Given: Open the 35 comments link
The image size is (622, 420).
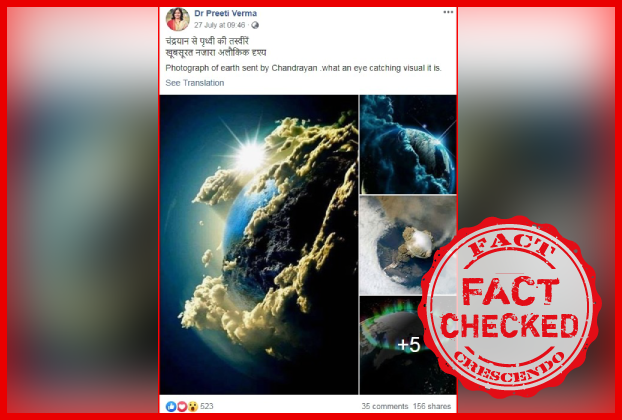Looking at the screenshot, I should pyautogui.click(x=385, y=406).
